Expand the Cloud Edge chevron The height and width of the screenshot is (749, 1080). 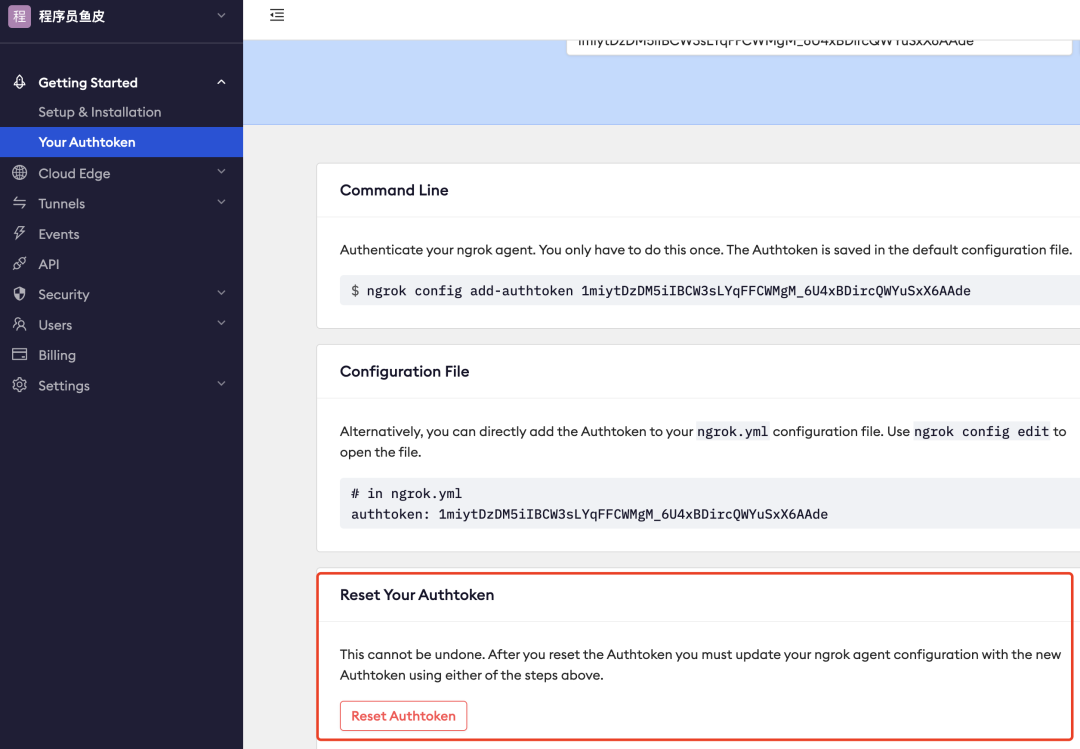[221, 172]
